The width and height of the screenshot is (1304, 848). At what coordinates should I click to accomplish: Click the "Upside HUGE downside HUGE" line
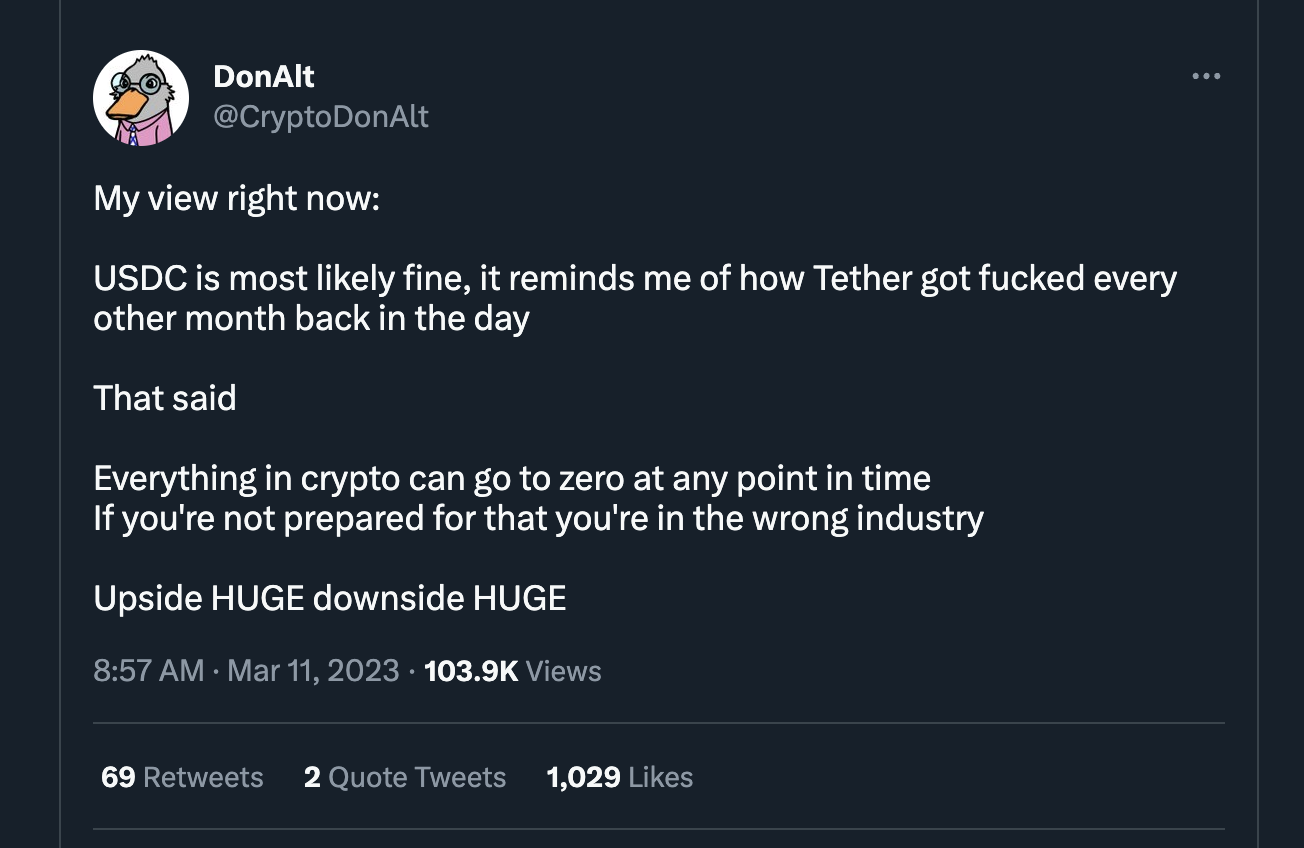click(x=330, y=598)
